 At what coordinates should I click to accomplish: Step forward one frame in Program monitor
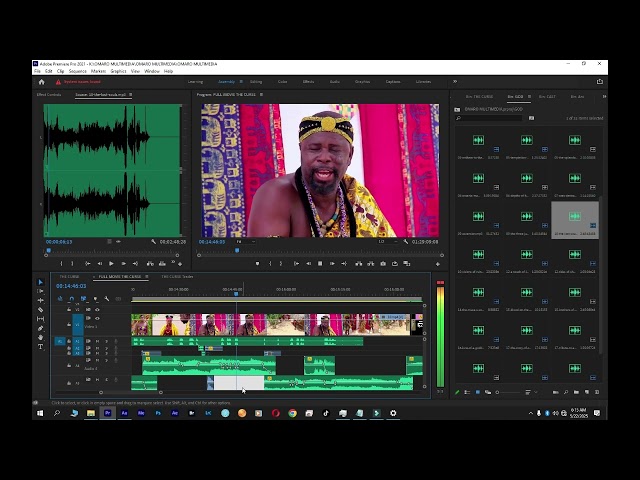(x=332, y=264)
